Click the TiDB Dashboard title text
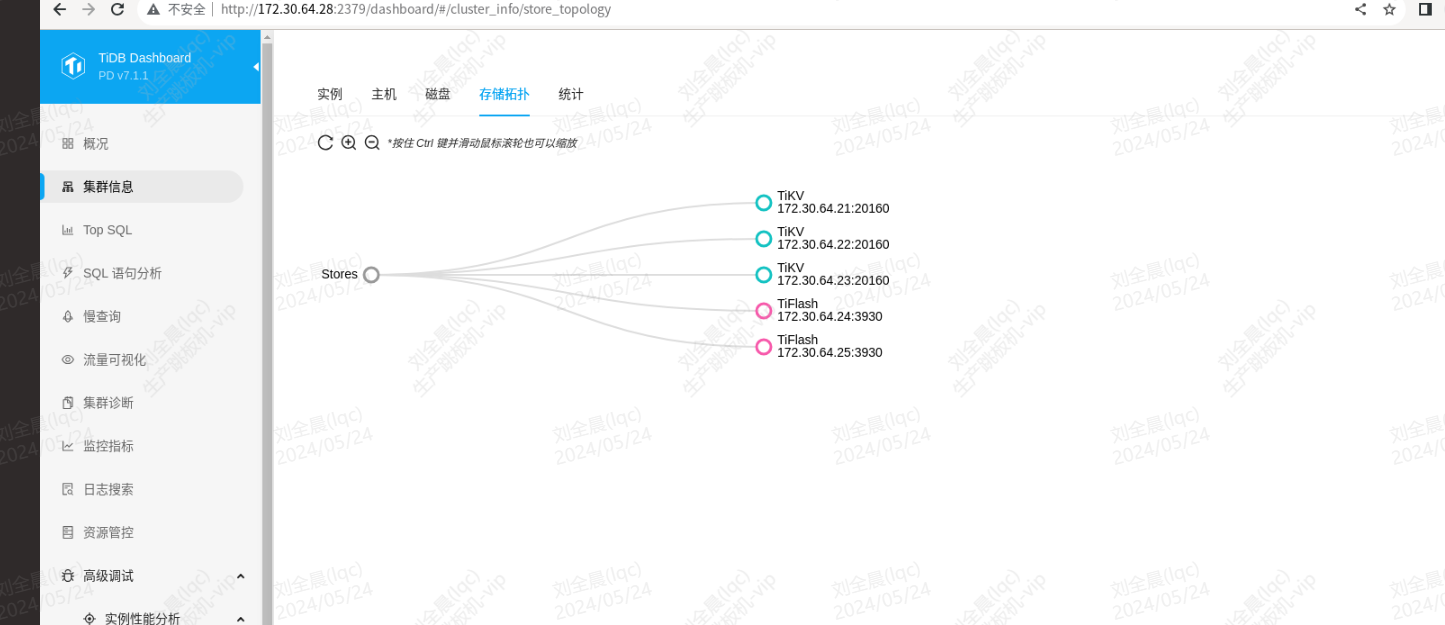The height and width of the screenshot is (625, 1445). [145, 58]
